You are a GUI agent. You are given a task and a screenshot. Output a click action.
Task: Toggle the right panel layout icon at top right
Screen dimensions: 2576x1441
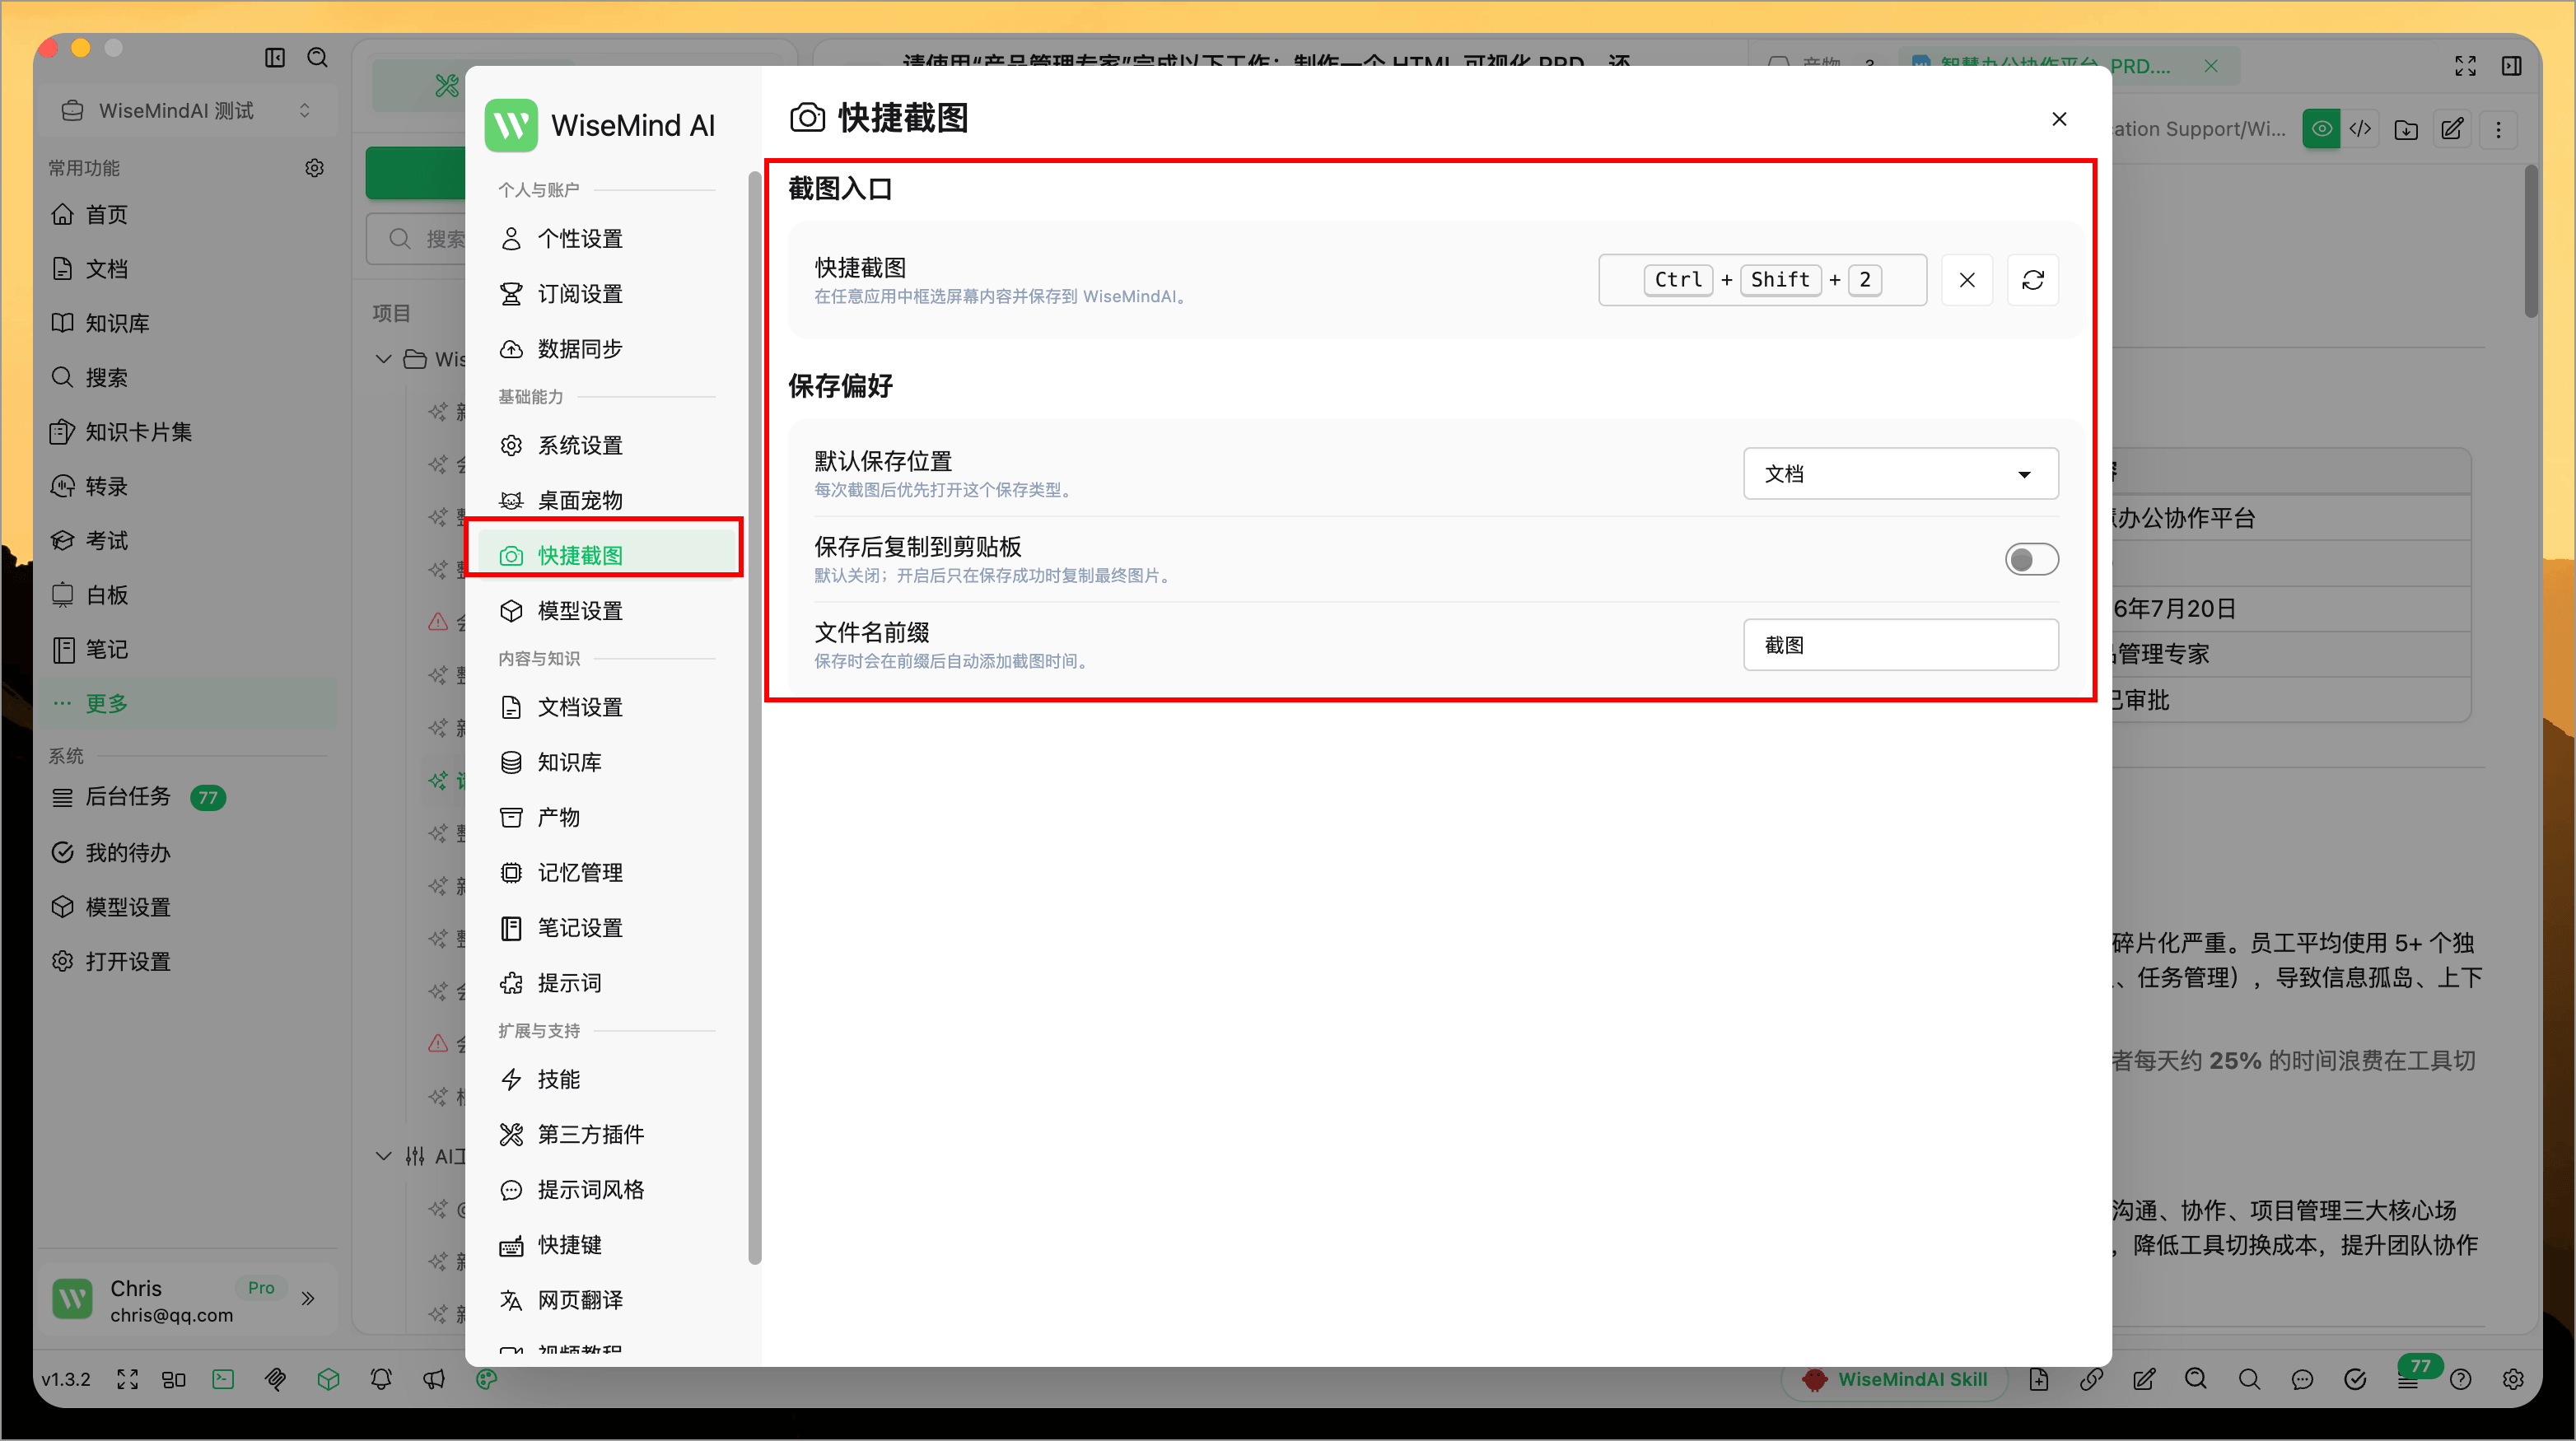2512,66
